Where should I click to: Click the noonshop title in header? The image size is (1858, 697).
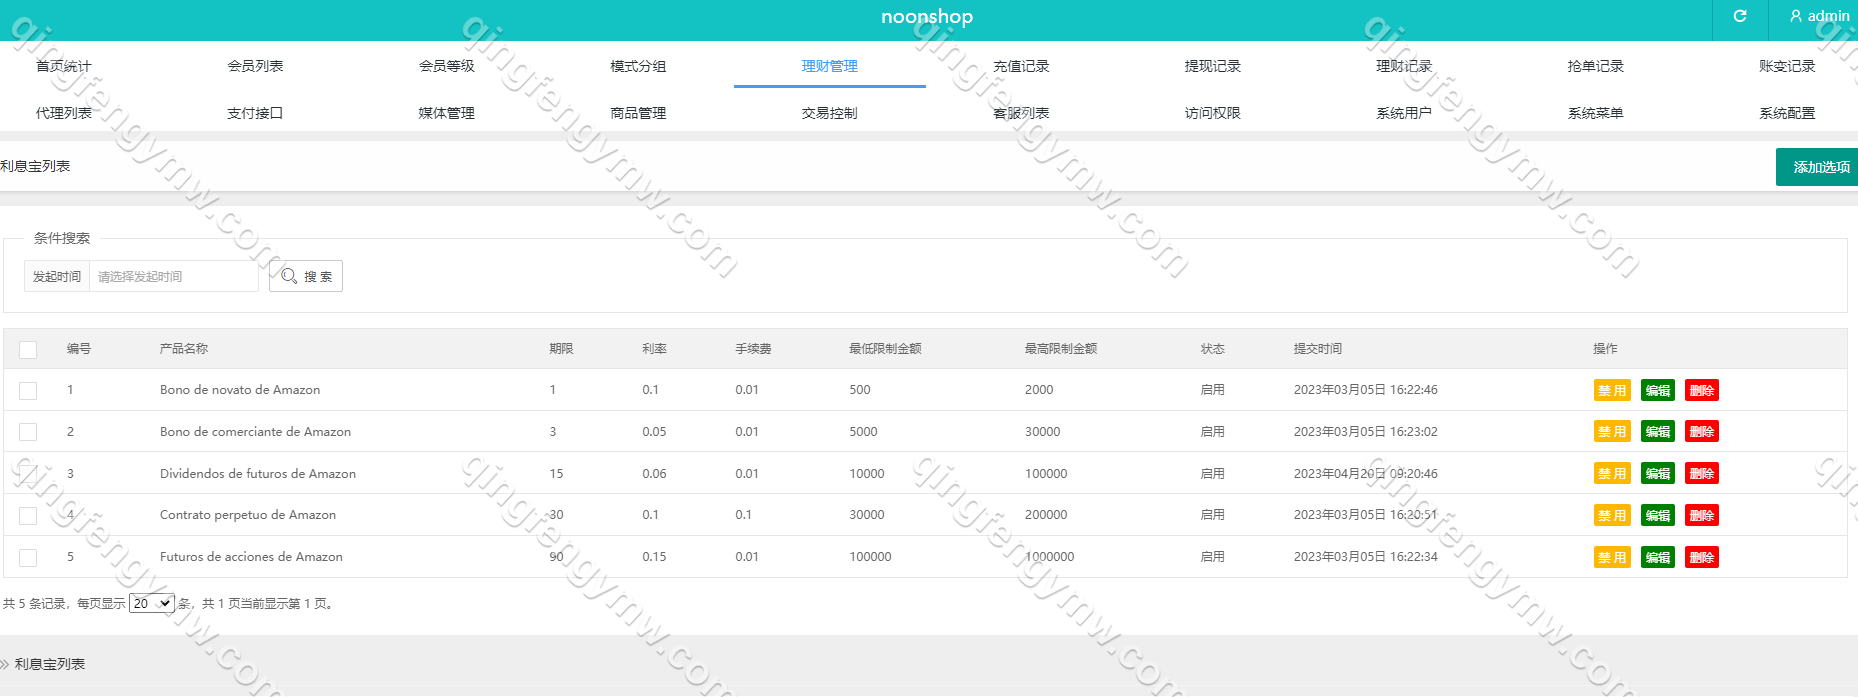coord(927,17)
